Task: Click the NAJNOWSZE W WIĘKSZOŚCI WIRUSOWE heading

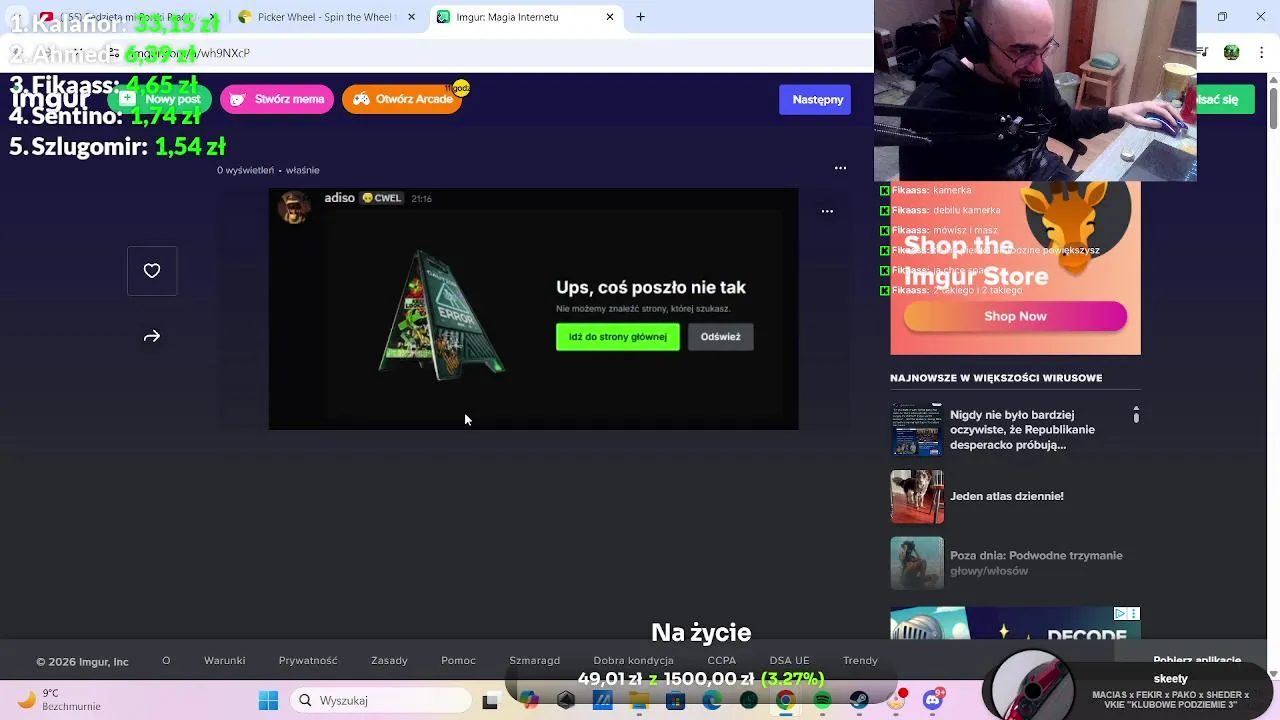Action: click(x=996, y=378)
